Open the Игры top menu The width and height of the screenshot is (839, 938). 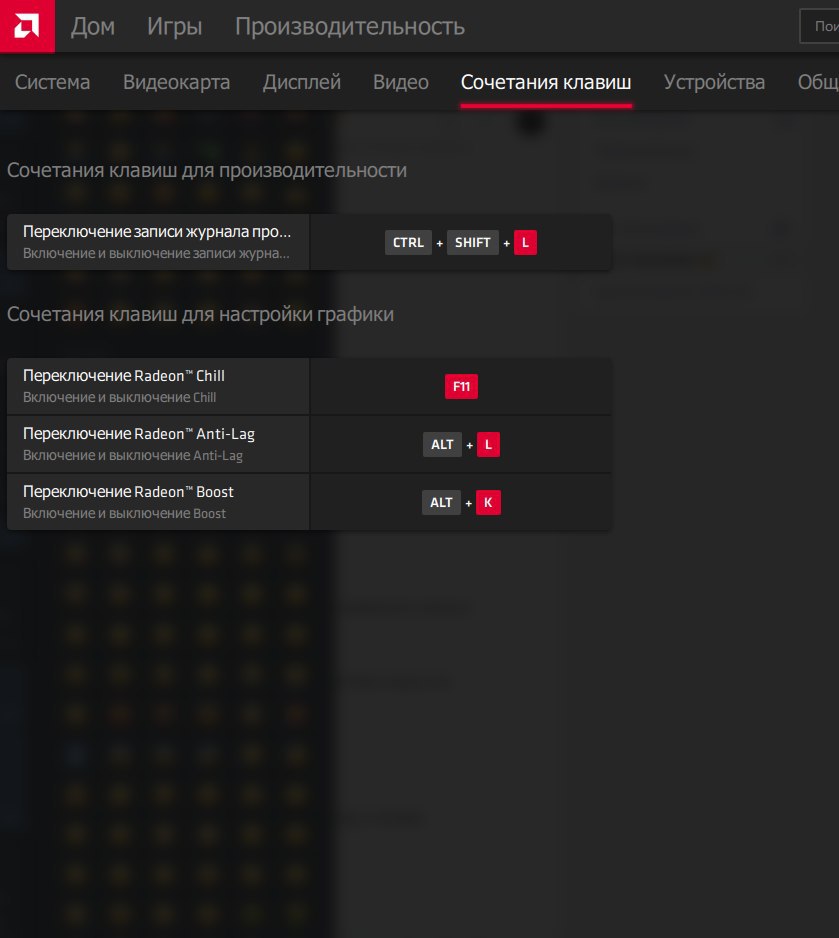click(x=175, y=26)
